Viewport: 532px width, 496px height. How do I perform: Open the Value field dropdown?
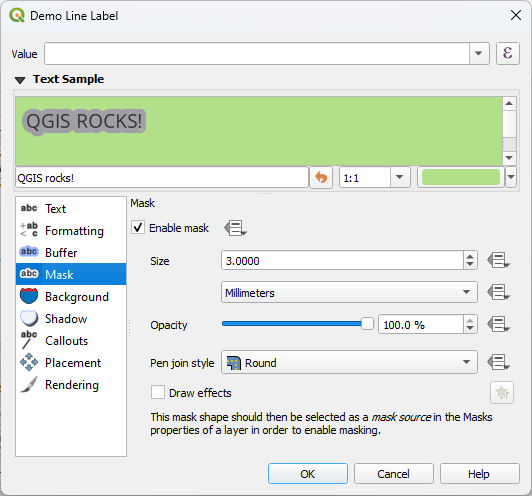point(479,54)
